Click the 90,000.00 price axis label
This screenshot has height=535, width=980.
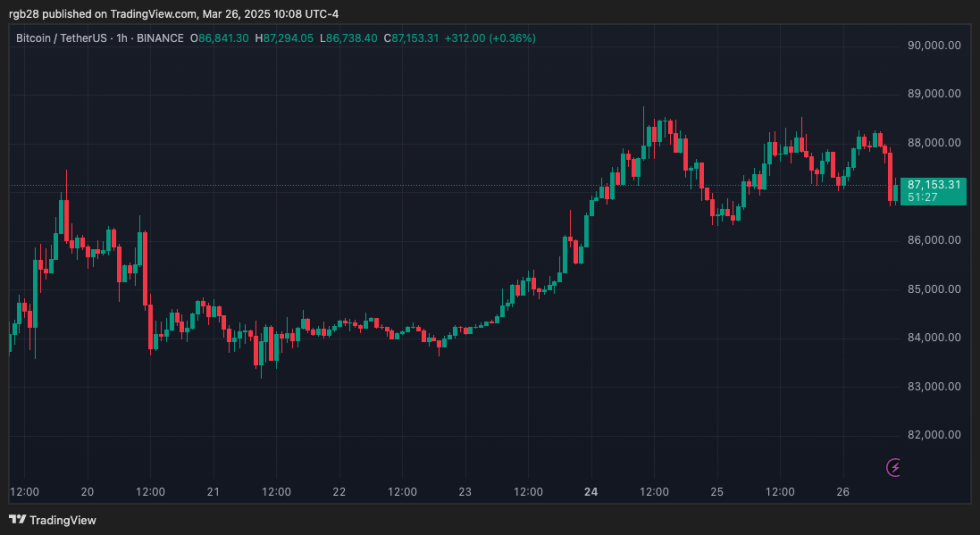935,46
